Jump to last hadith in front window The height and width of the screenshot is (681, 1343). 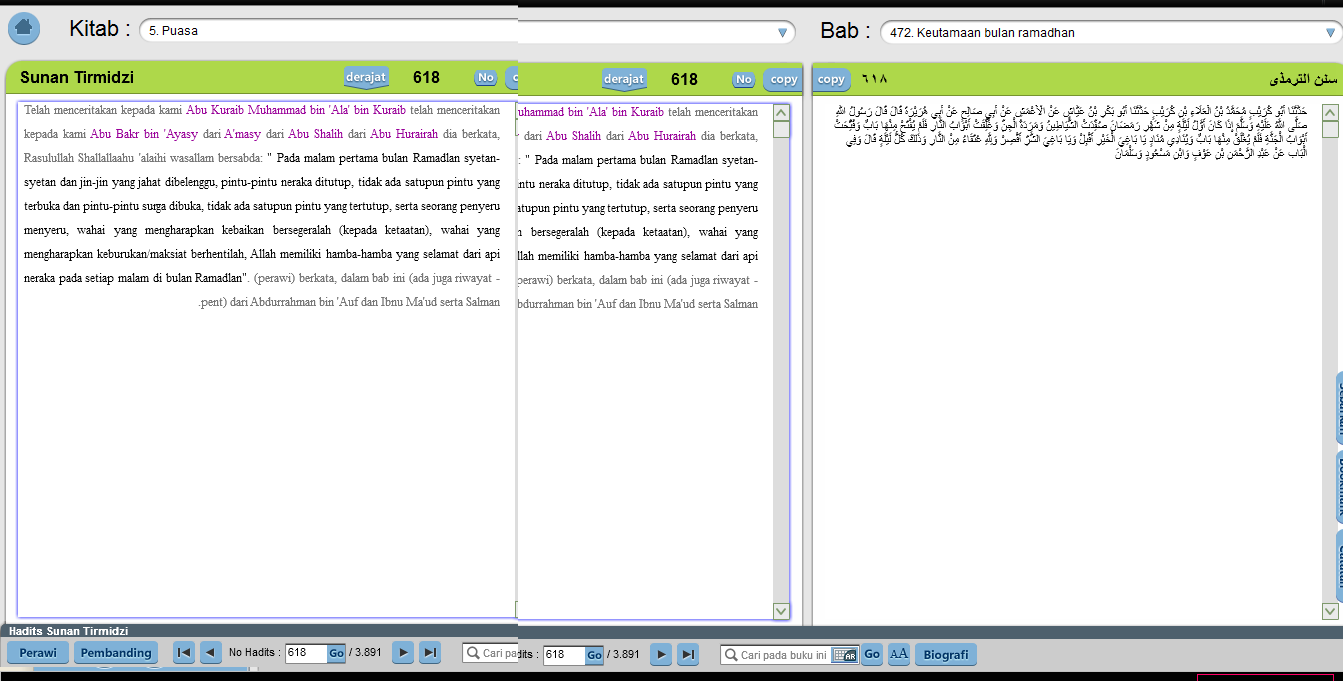pyautogui.click(x=430, y=653)
